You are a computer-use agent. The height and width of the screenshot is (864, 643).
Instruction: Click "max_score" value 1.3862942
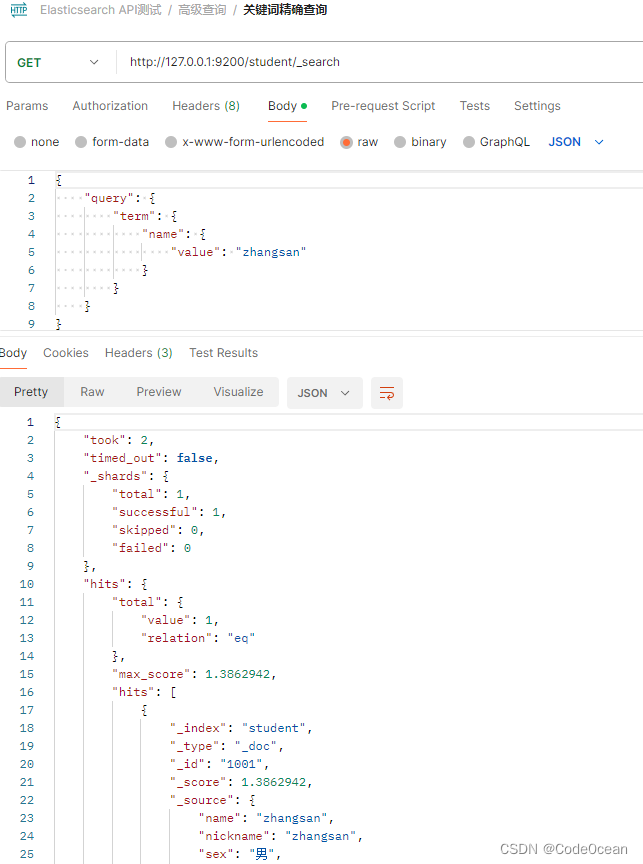click(x=237, y=674)
